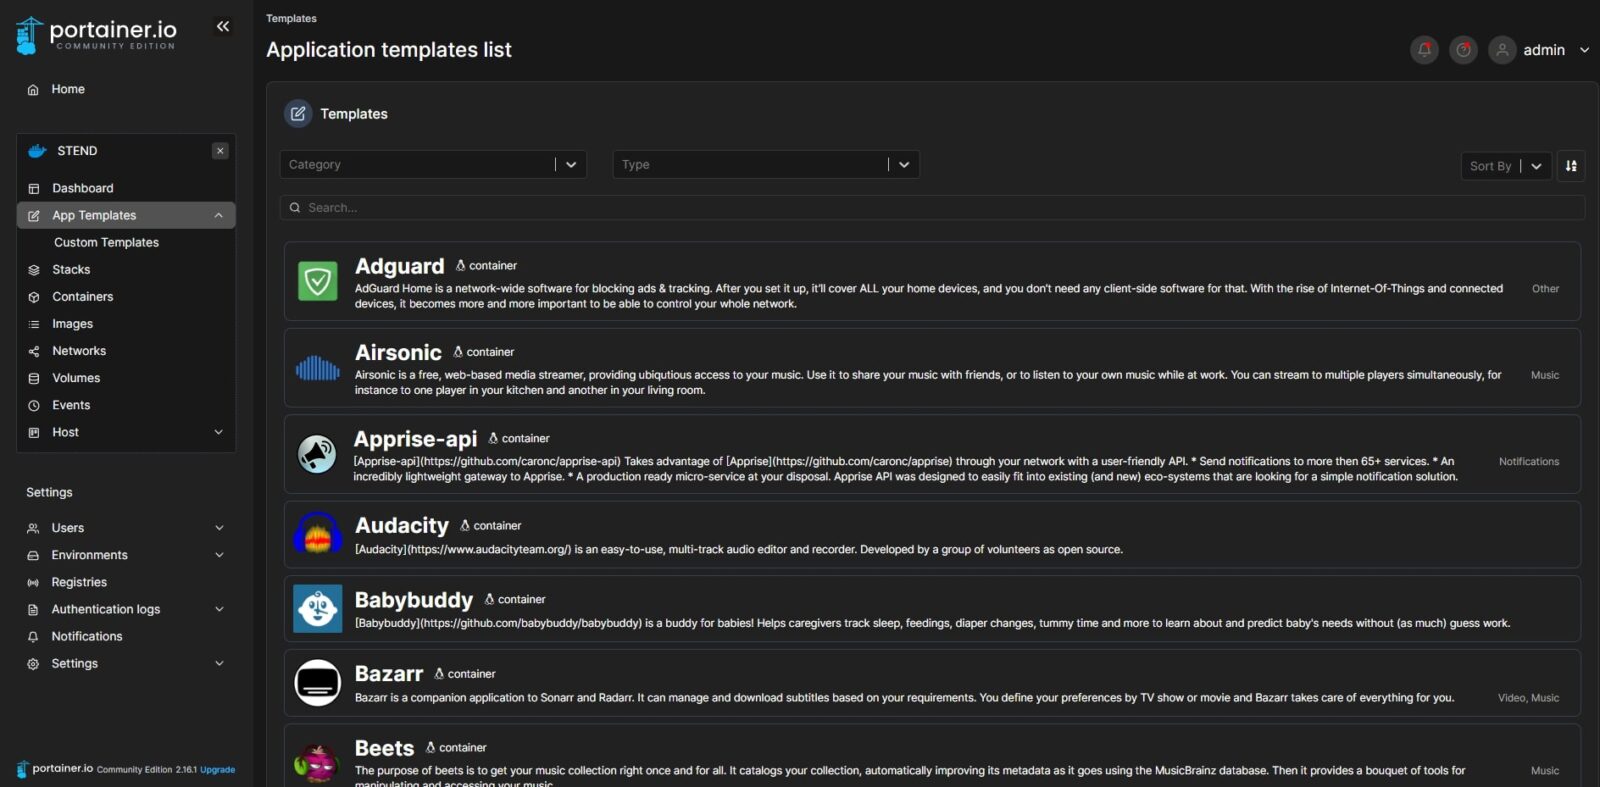
Task: Go to Stacks page
Action: pos(71,270)
